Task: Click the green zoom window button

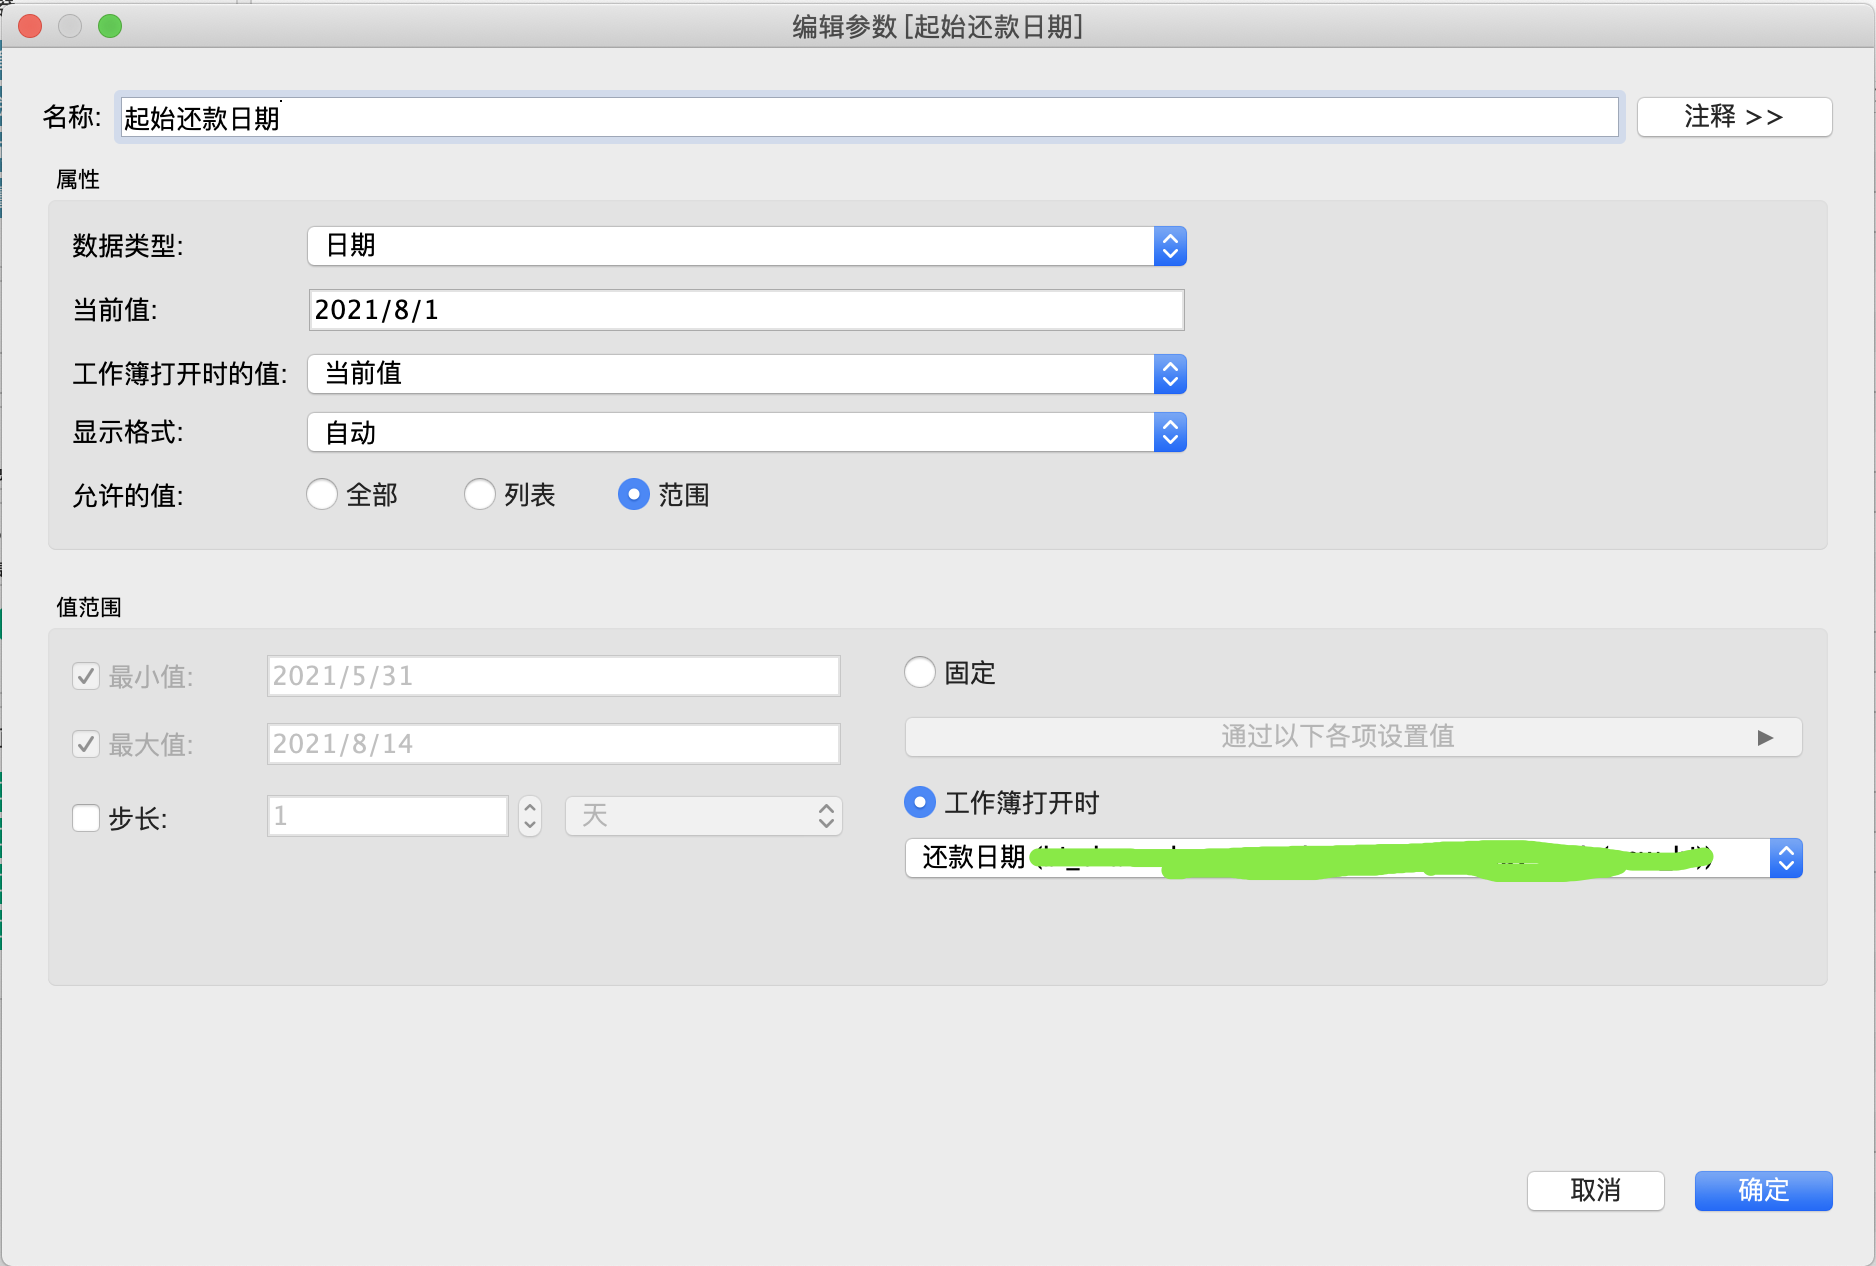Action: tap(110, 26)
